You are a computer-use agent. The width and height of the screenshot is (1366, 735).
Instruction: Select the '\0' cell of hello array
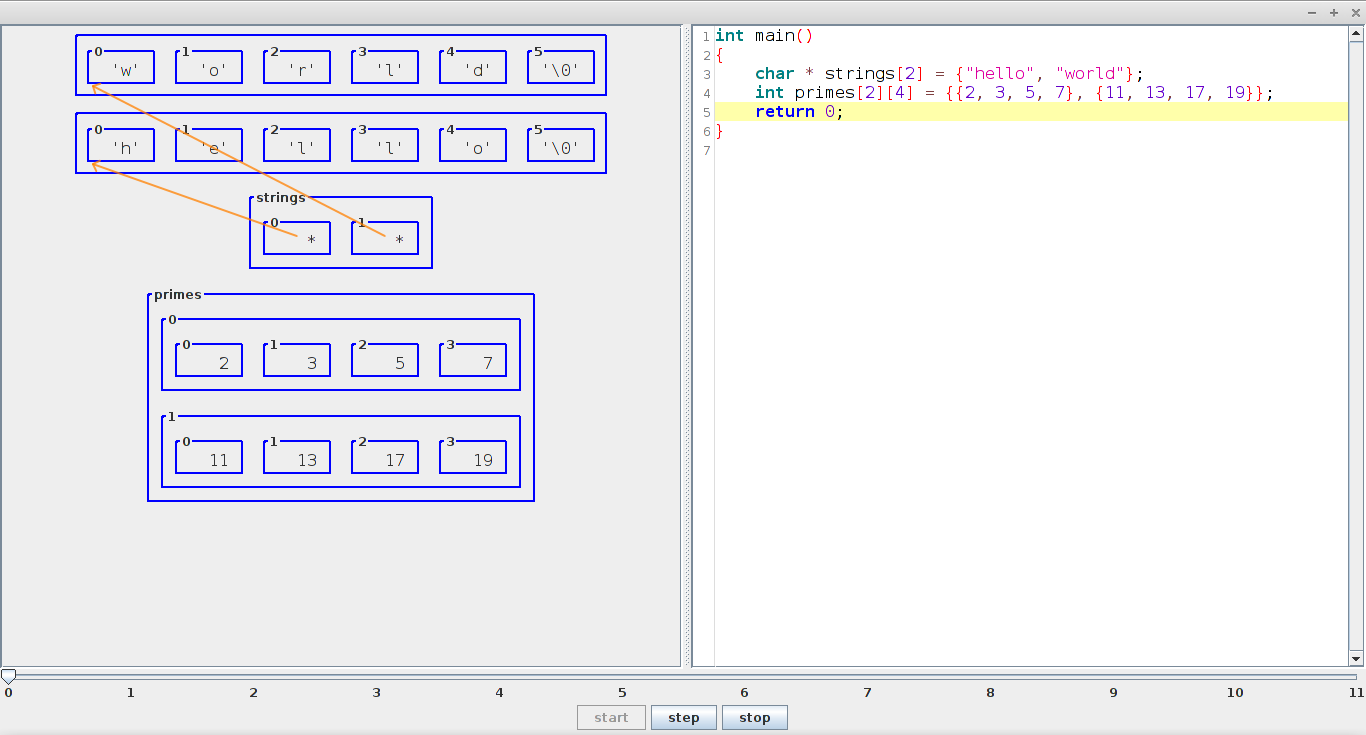(x=561, y=145)
